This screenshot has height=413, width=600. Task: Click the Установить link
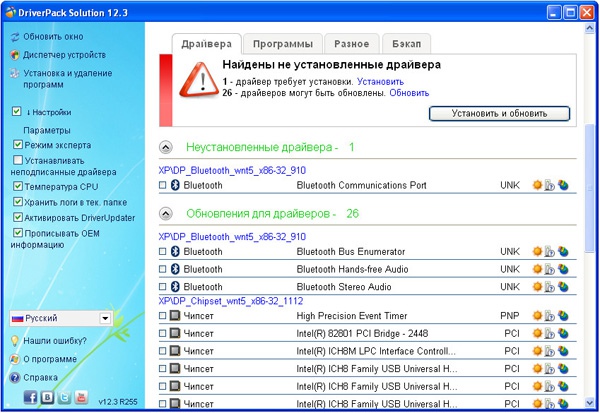pos(380,82)
